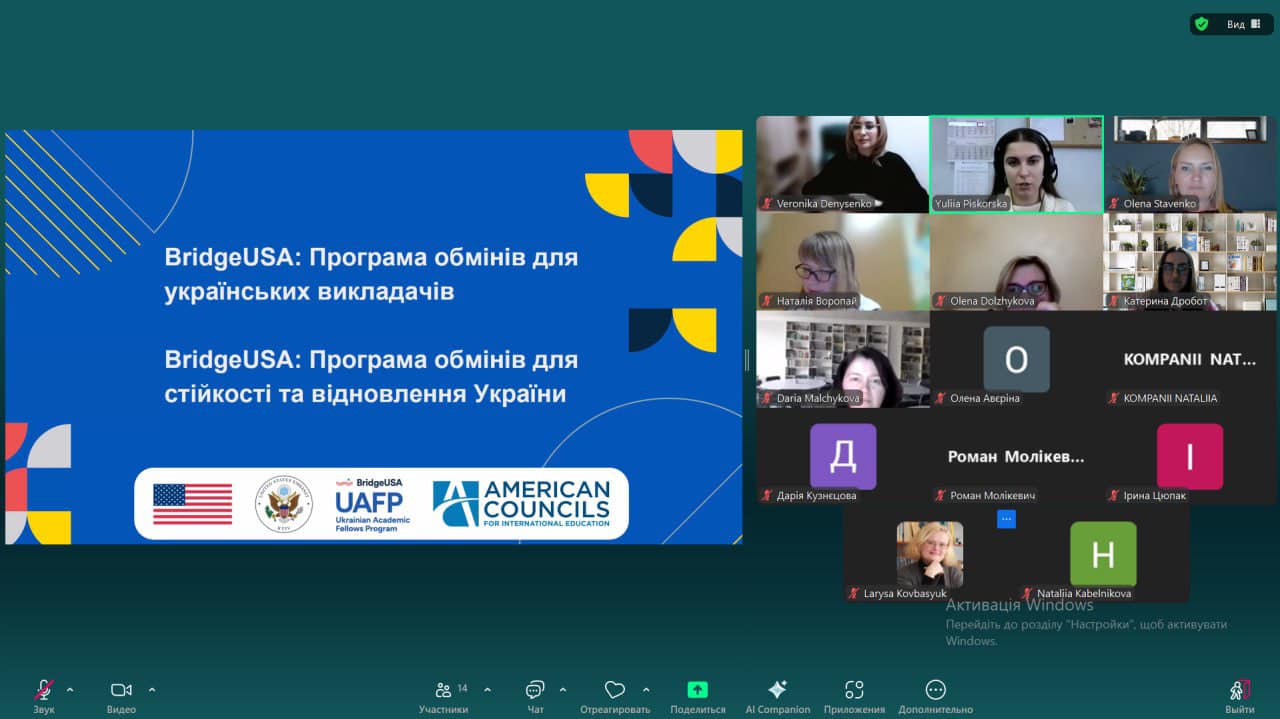The height and width of the screenshot is (719, 1280).
Task: Expand the reactions options chevron
Action: point(646,689)
